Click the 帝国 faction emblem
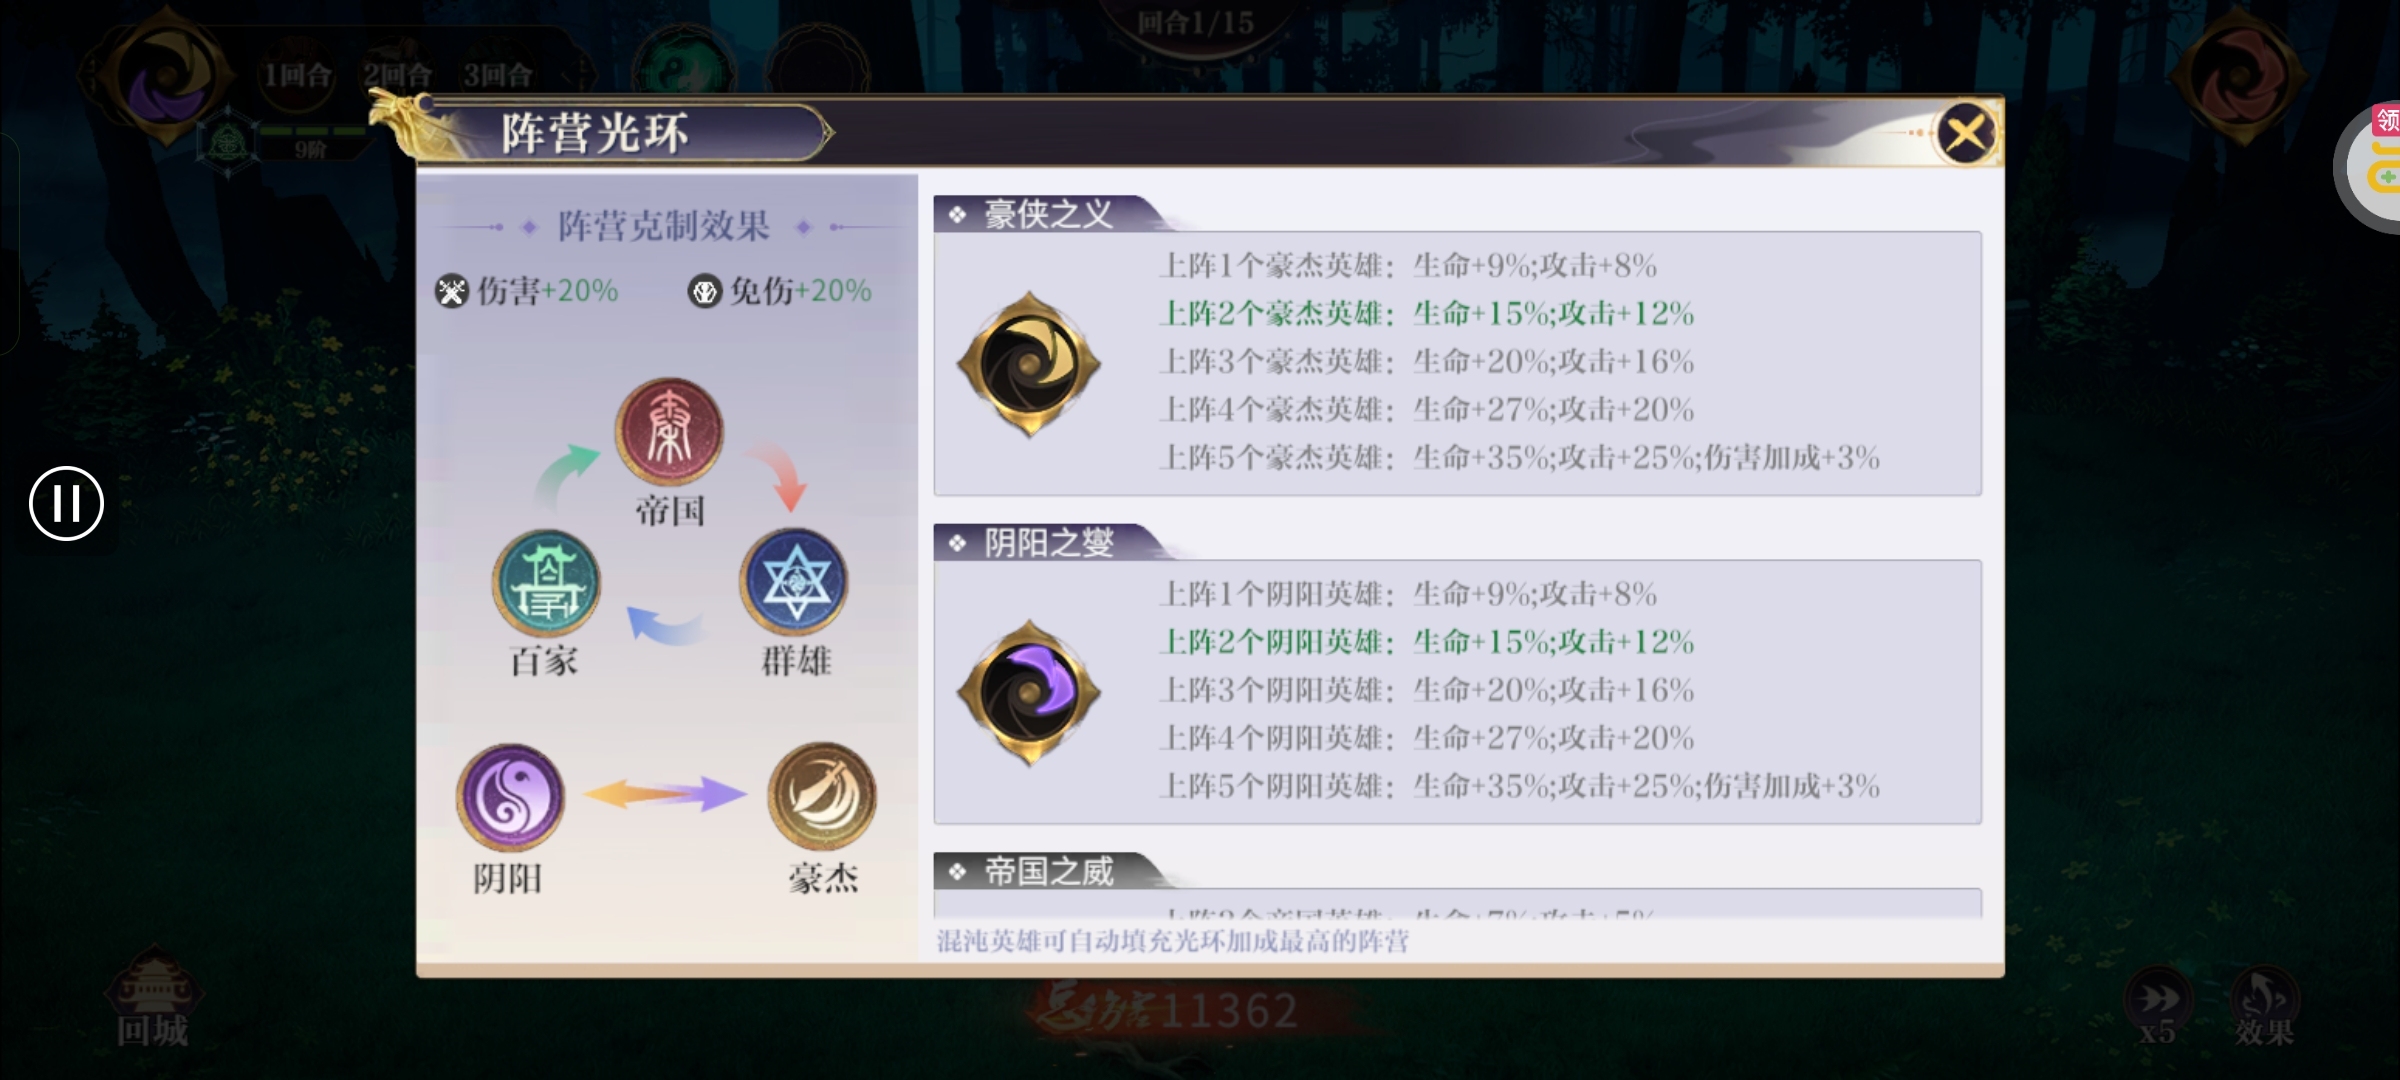Viewport: 2400px width, 1080px height. (669, 431)
